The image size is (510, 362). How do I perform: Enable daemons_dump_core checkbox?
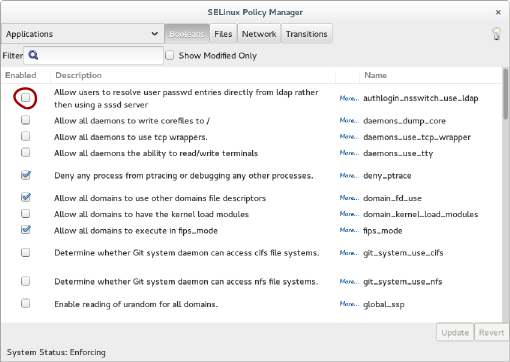pyautogui.click(x=25, y=120)
